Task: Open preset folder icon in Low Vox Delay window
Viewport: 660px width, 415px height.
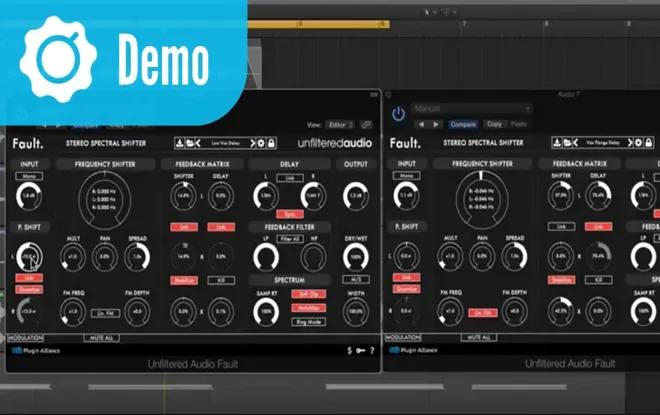Action: [190, 143]
